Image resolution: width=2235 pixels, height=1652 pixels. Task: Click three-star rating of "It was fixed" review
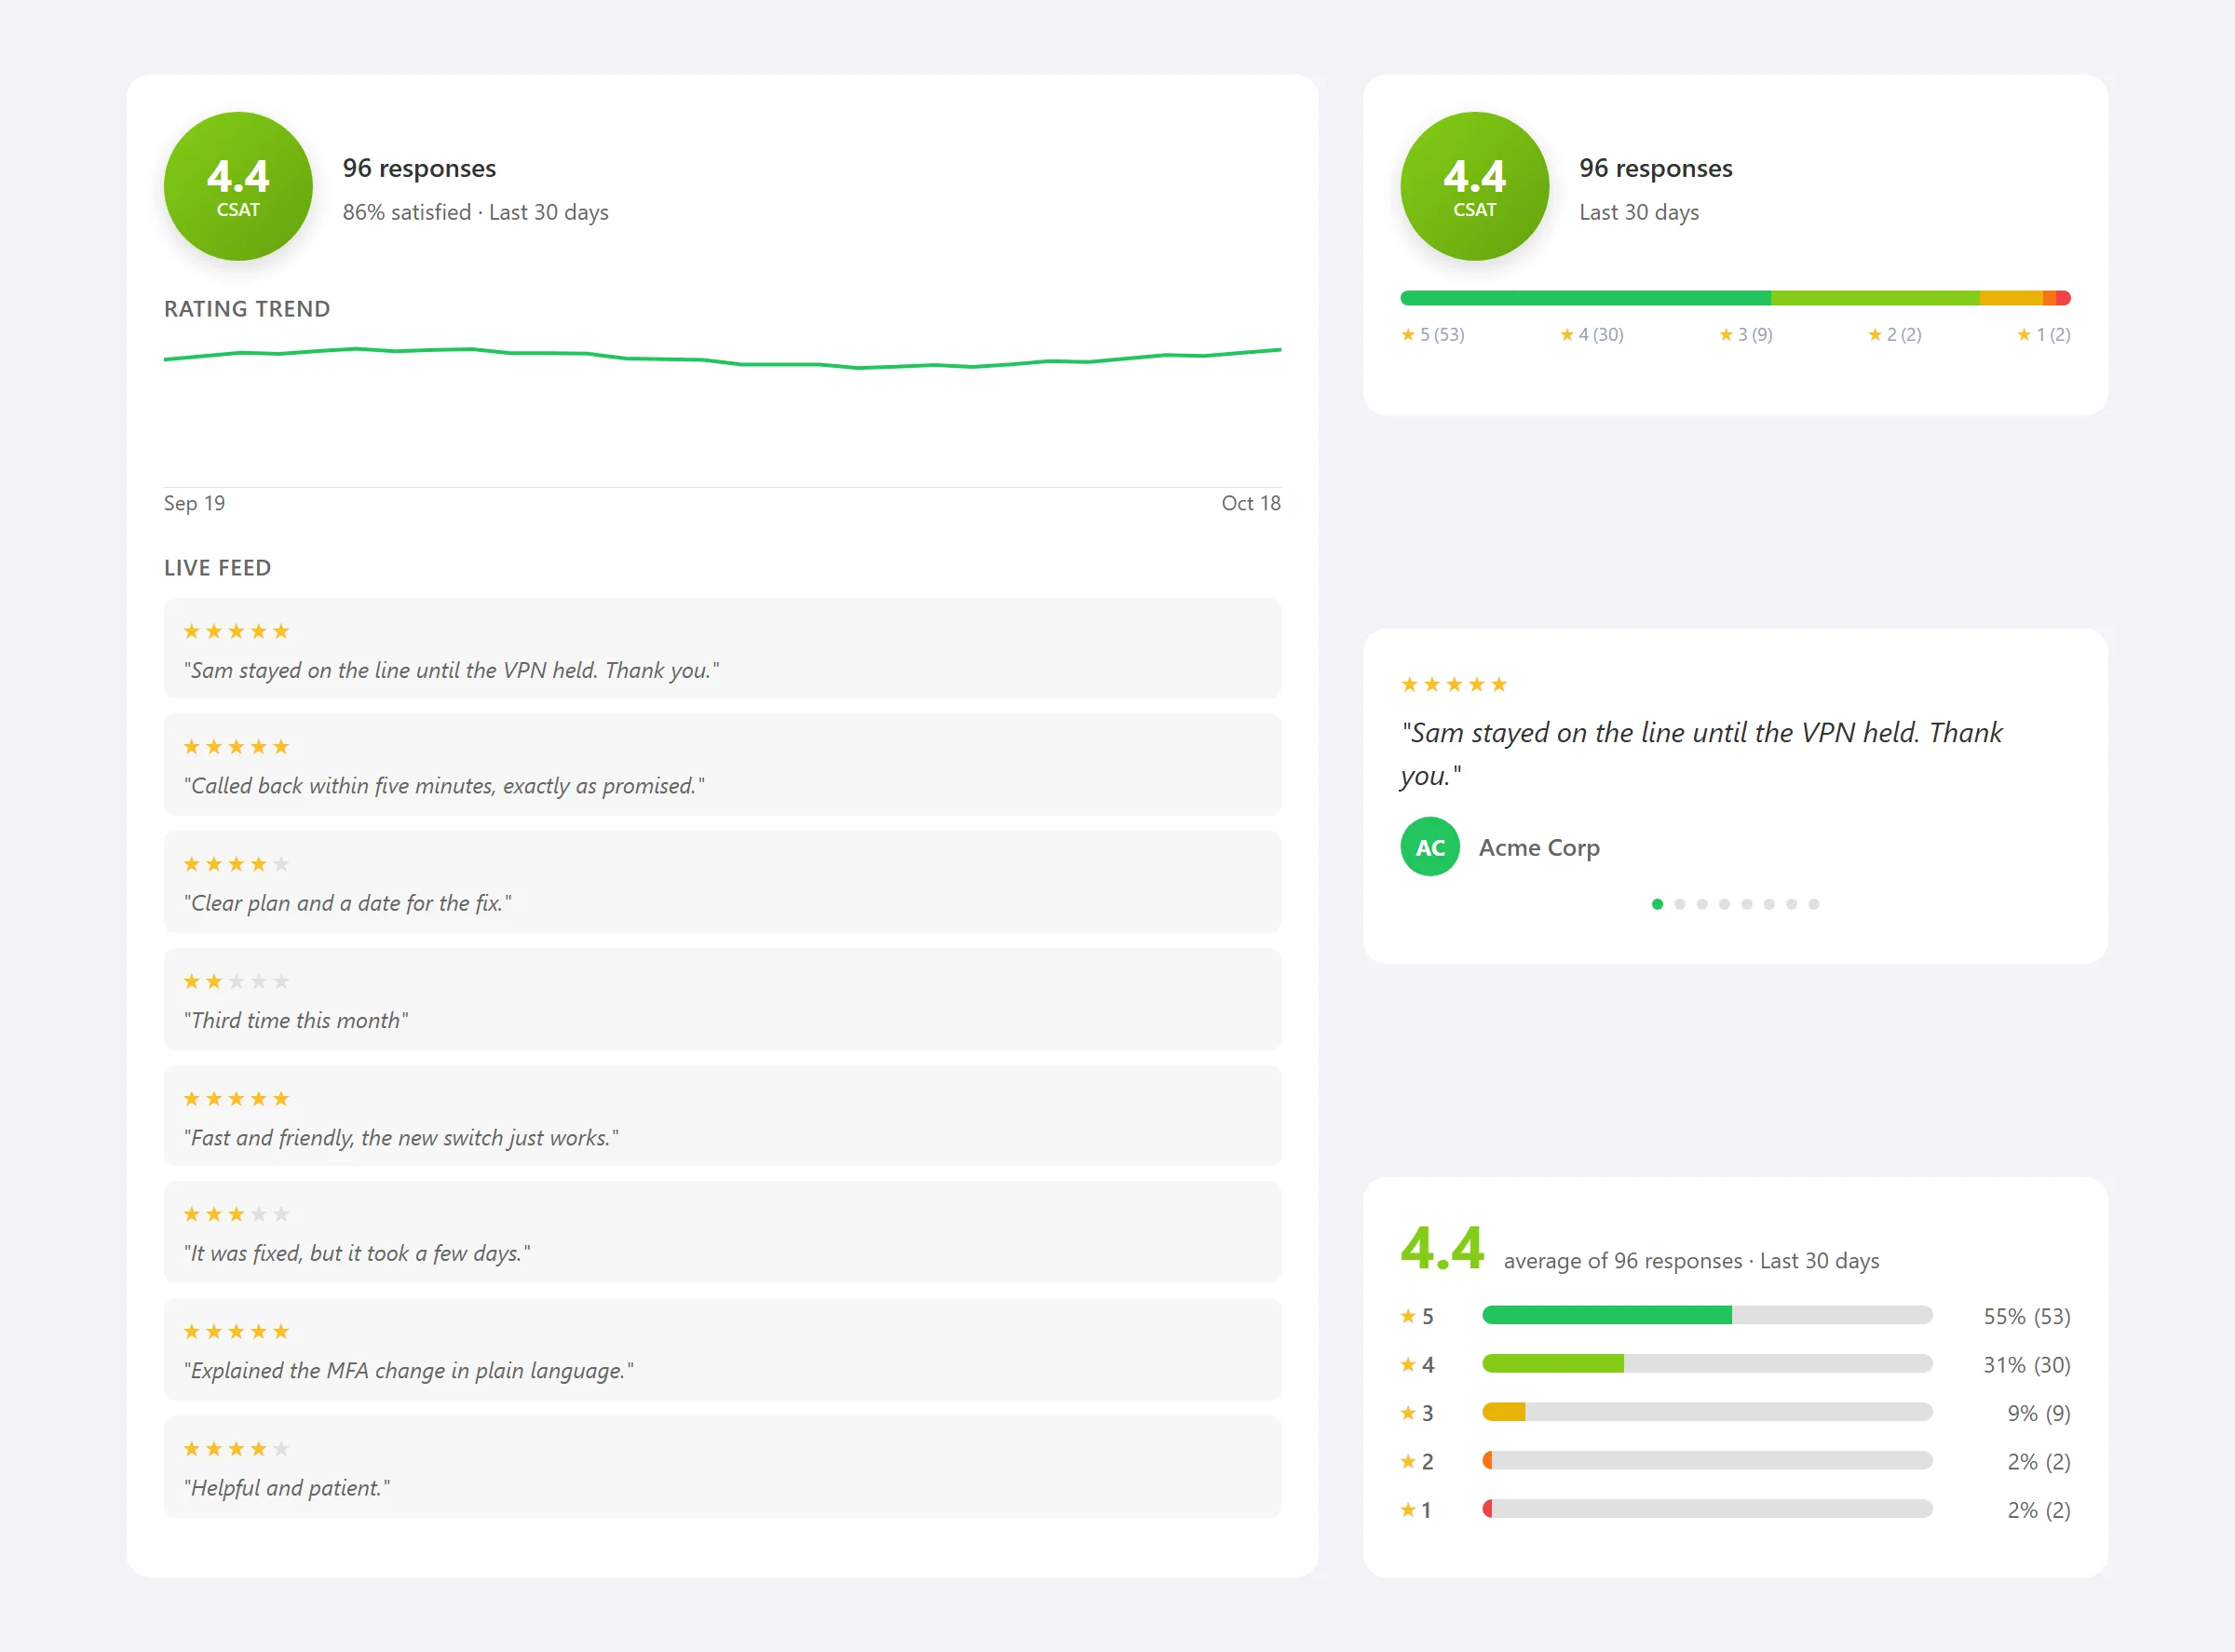tap(236, 1214)
